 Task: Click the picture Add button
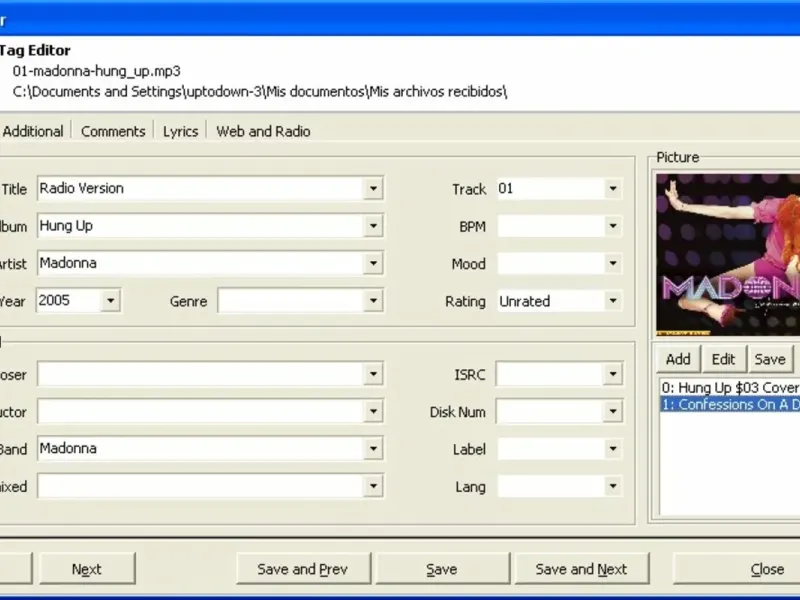point(678,359)
